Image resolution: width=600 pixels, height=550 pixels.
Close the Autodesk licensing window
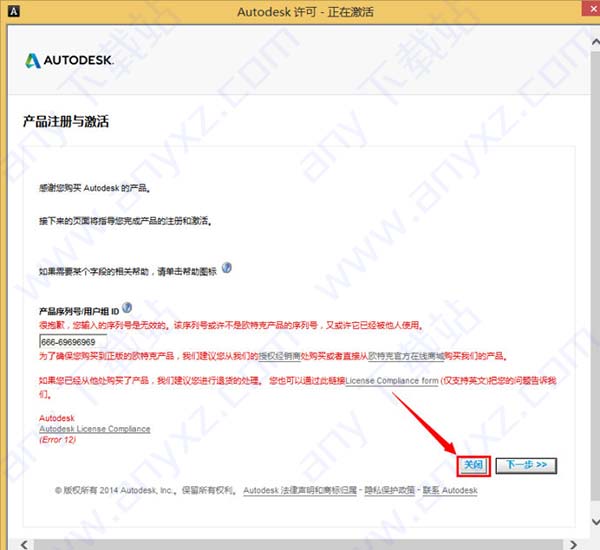point(591,8)
